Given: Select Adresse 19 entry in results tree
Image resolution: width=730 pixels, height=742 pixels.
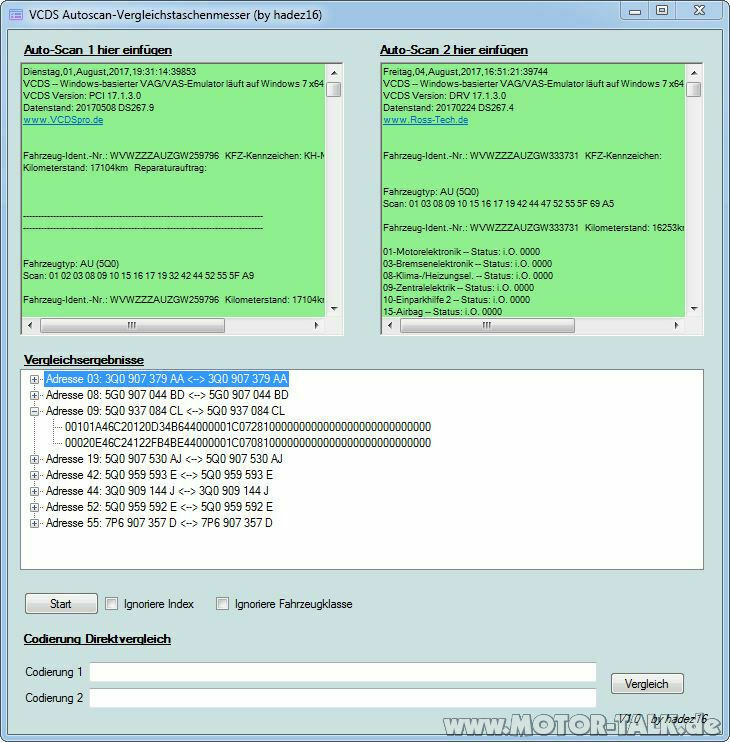Looking at the screenshot, I should (164, 459).
